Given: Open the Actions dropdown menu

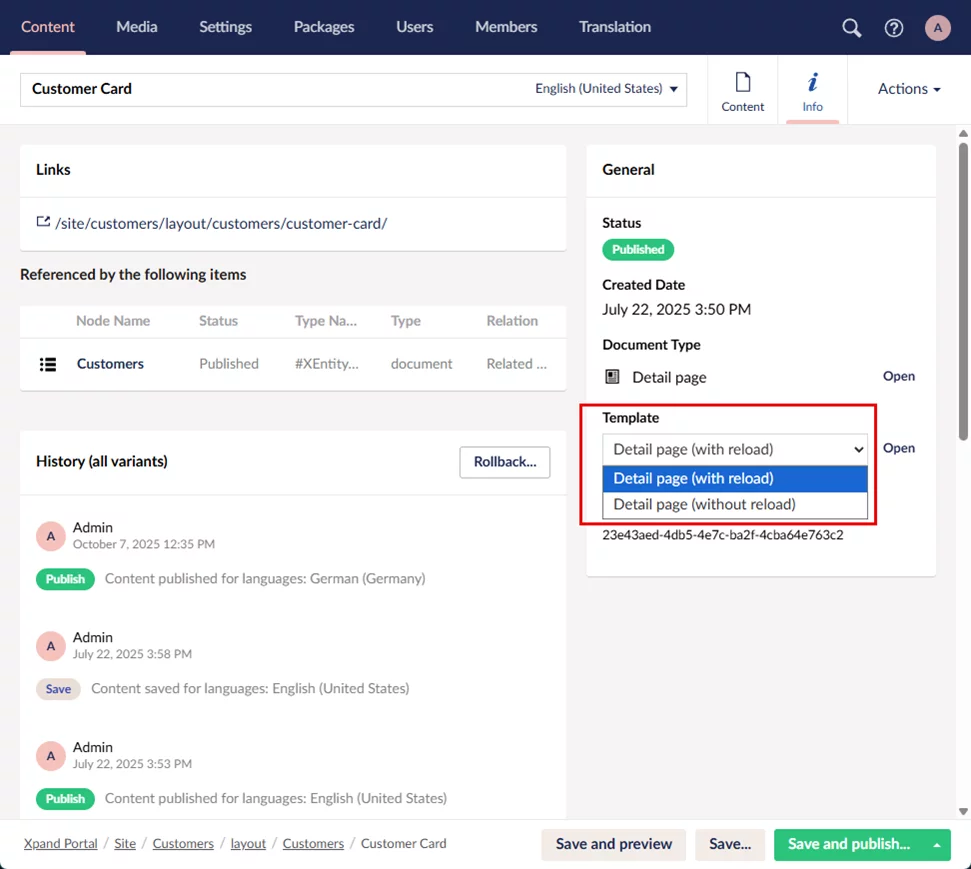Looking at the screenshot, I should pyautogui.click(x=909, y=89).
